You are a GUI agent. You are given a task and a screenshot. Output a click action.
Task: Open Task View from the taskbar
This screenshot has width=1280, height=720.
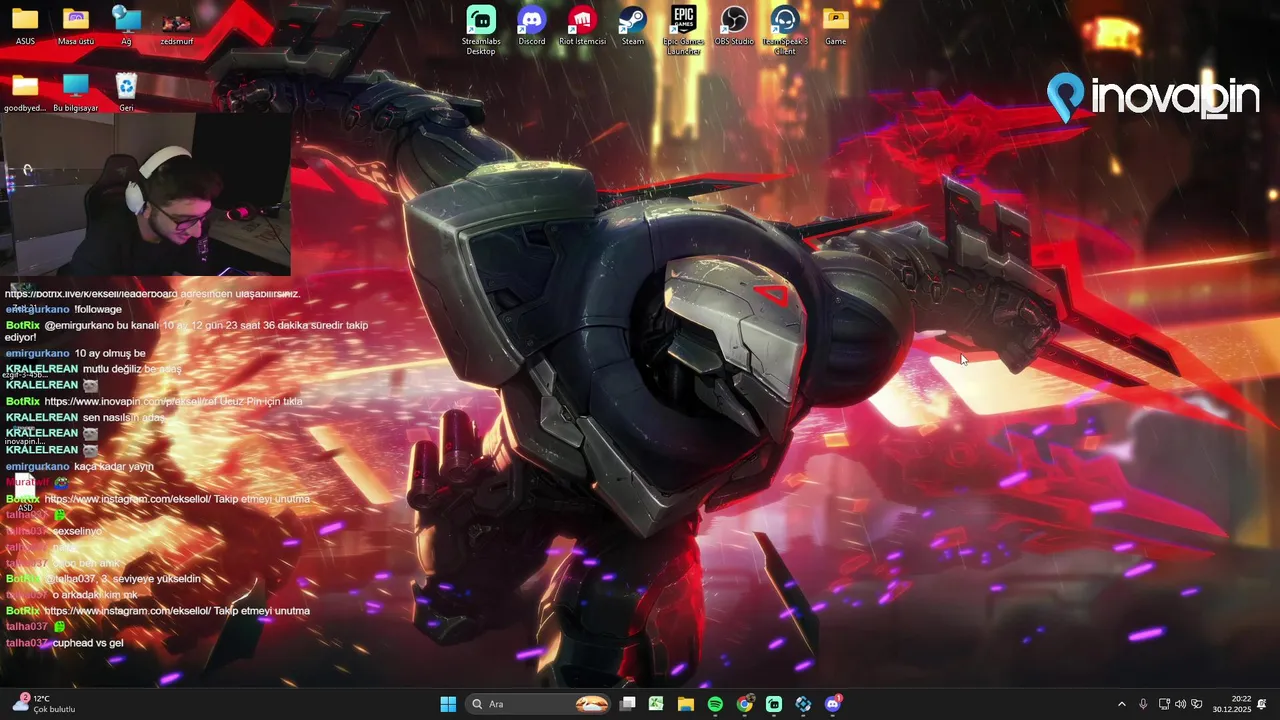[x=627, y=704]
